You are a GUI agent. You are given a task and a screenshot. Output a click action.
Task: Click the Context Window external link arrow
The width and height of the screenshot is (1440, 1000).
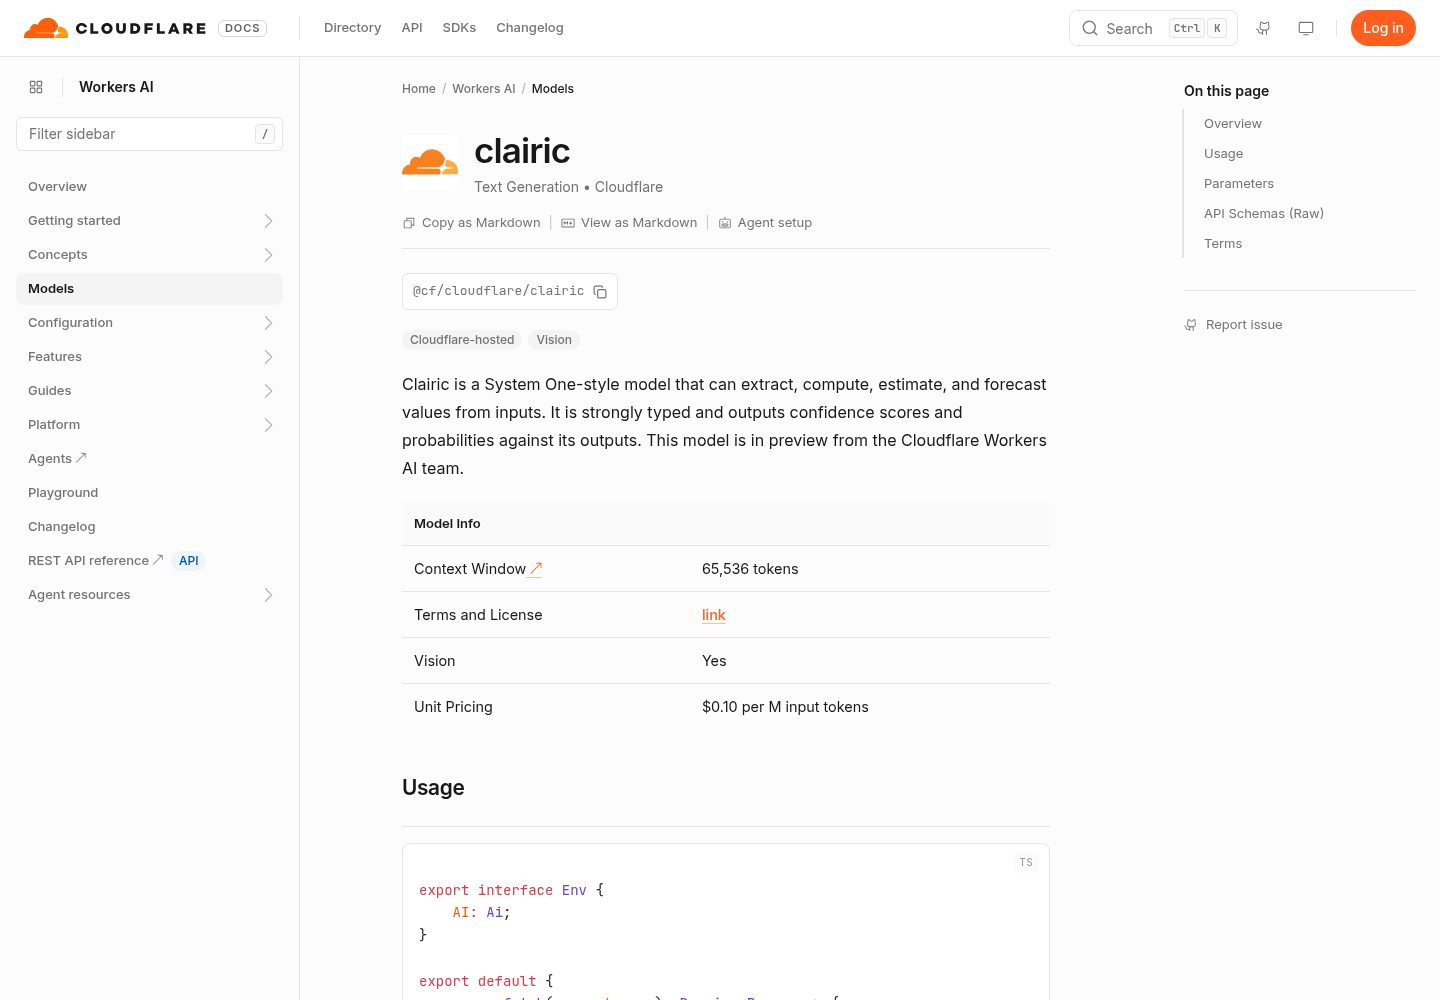pyautogui.click(x=535, y=569)
